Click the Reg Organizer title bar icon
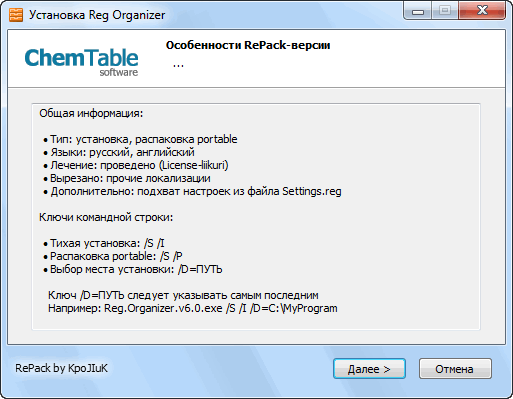Screen dimensions: 513x399 pos(16,15)
